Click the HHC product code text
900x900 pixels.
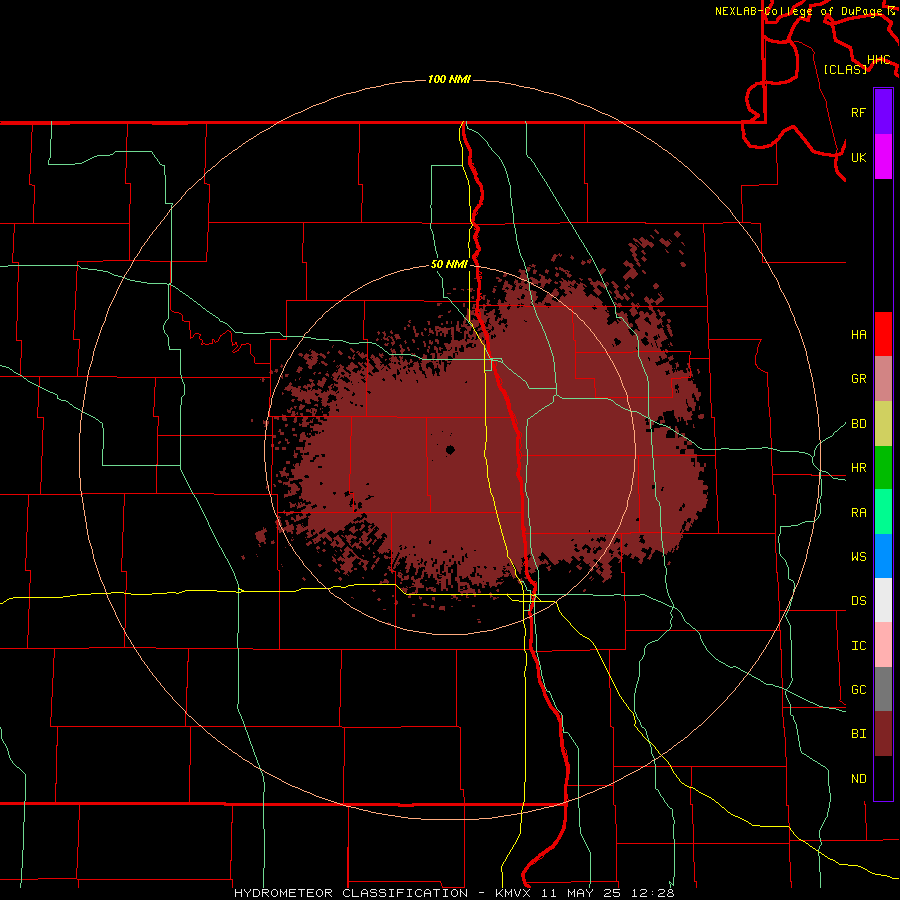[x=878, y=60]
